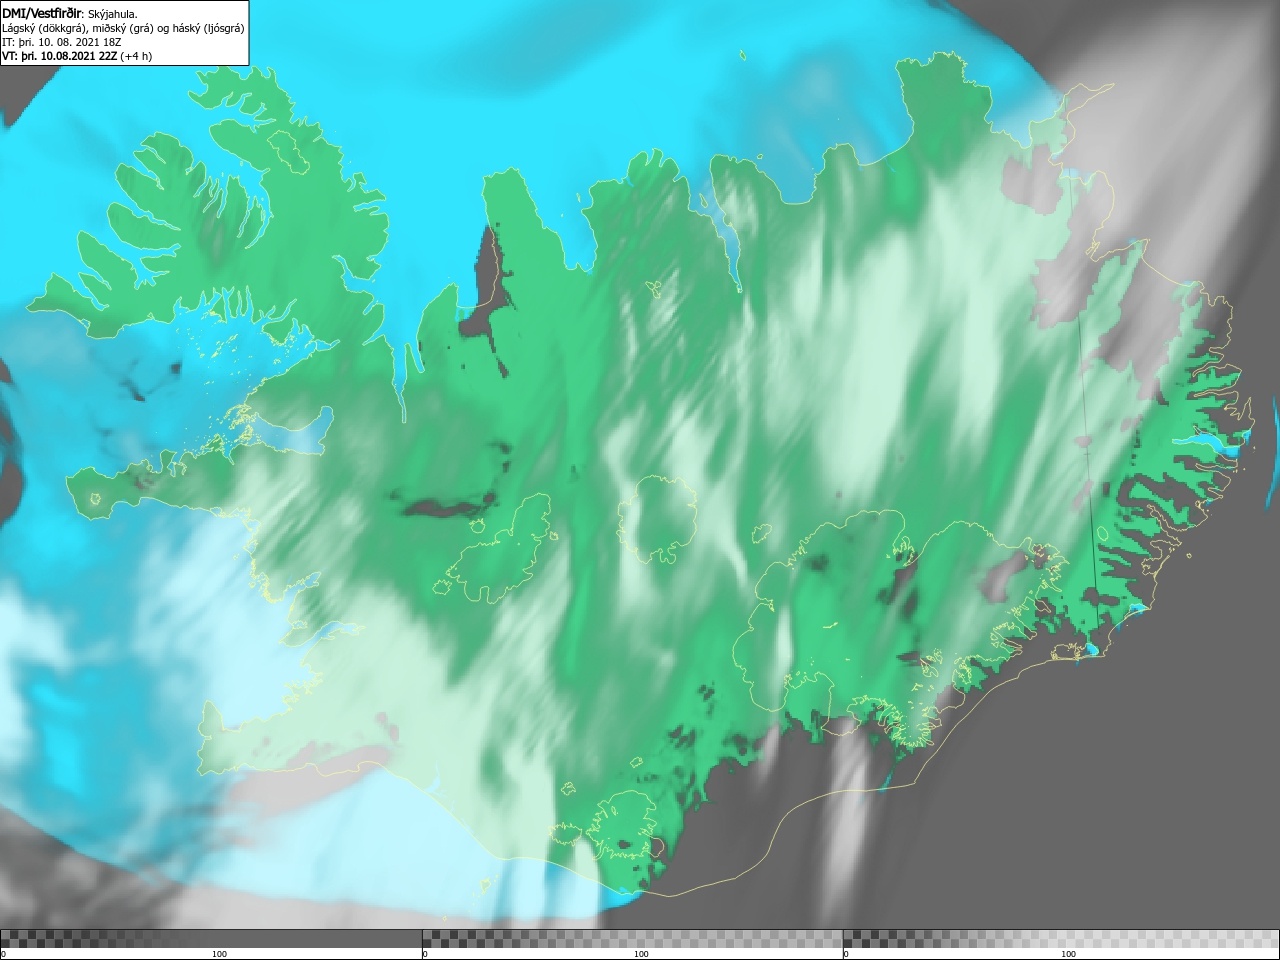Click the light grey high-cloud color scale bar
The height and width of the screenshot is (960, 1280).
click(1061, 938)
